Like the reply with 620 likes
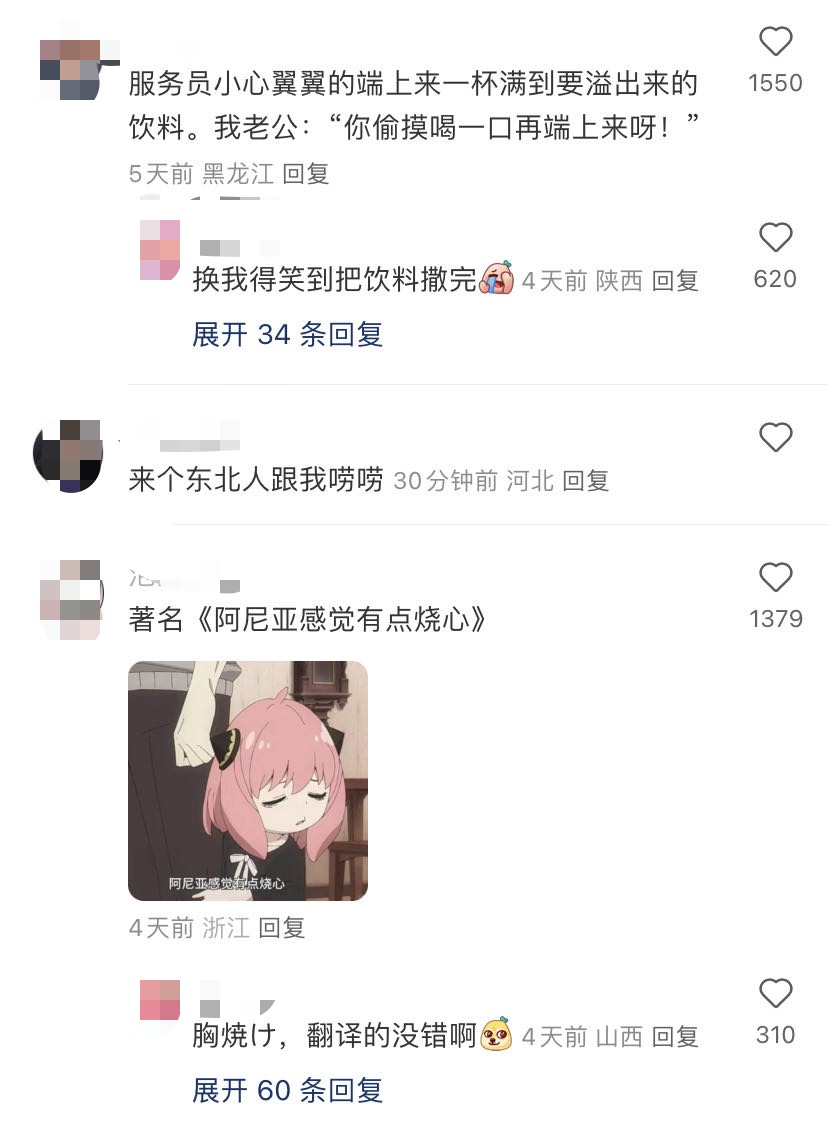Screen dimensions: 828x1139 click(x=775, y=238)
